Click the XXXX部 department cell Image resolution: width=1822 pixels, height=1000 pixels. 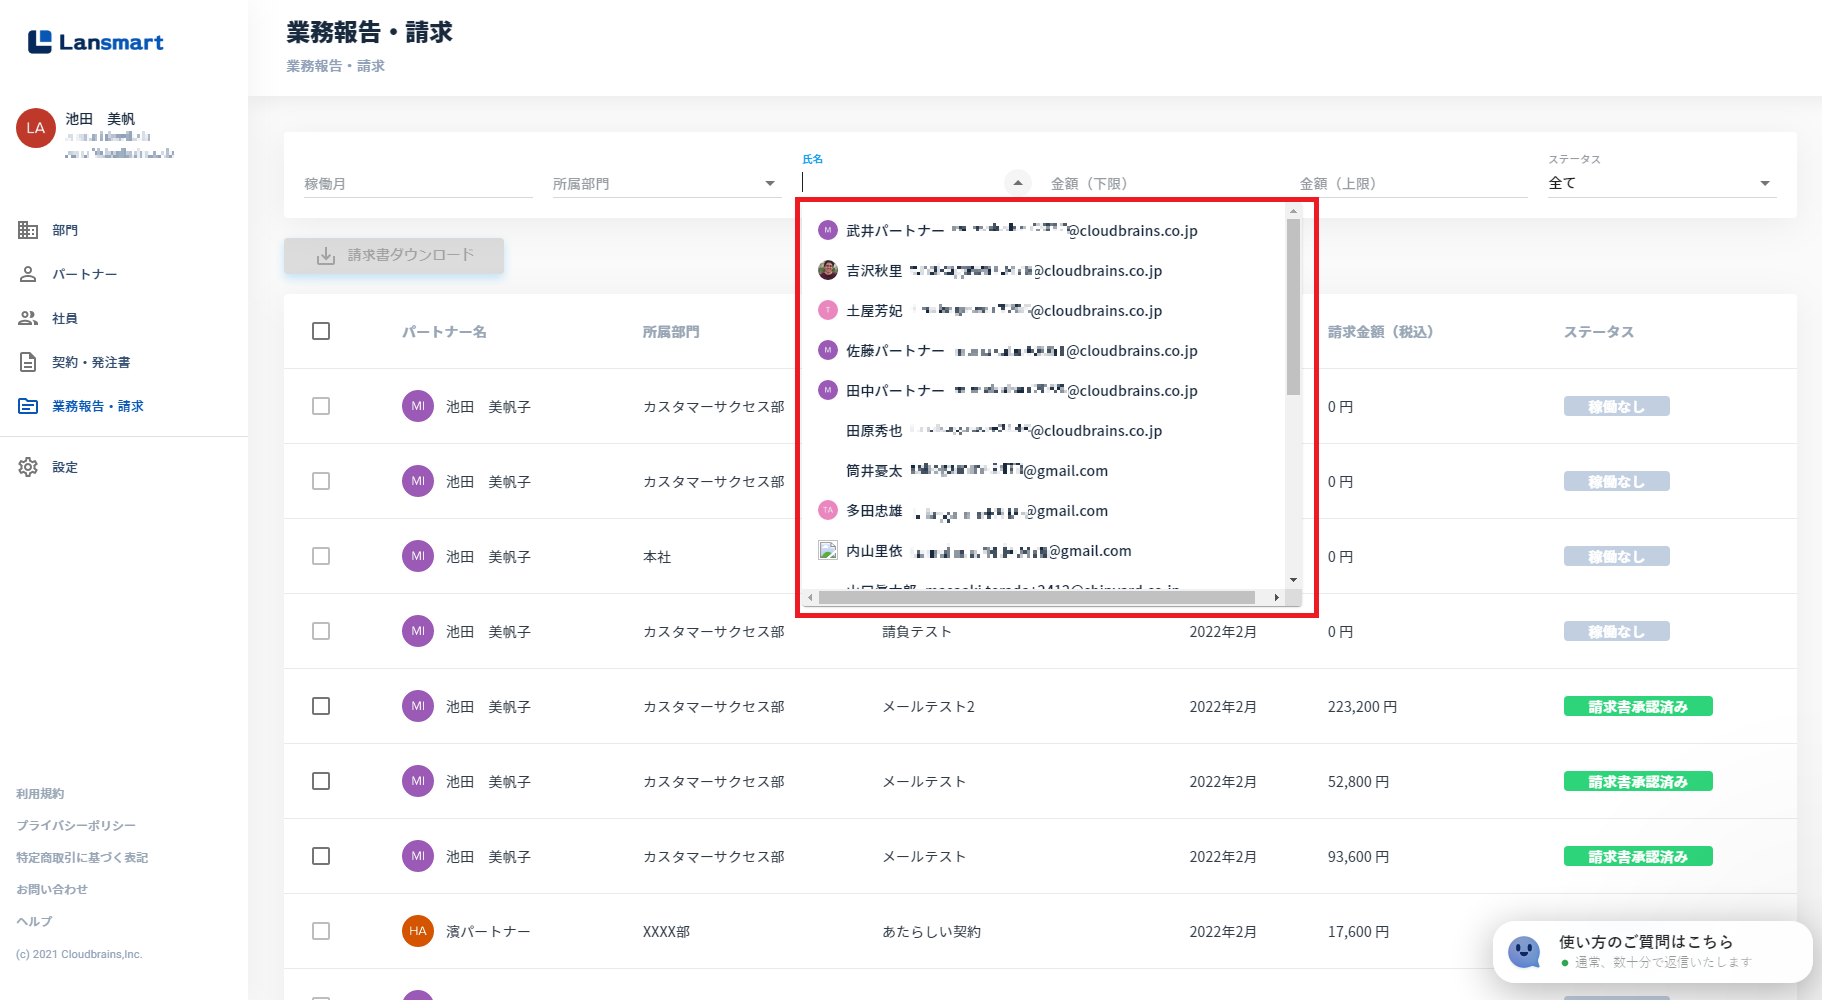click(666, 932)
